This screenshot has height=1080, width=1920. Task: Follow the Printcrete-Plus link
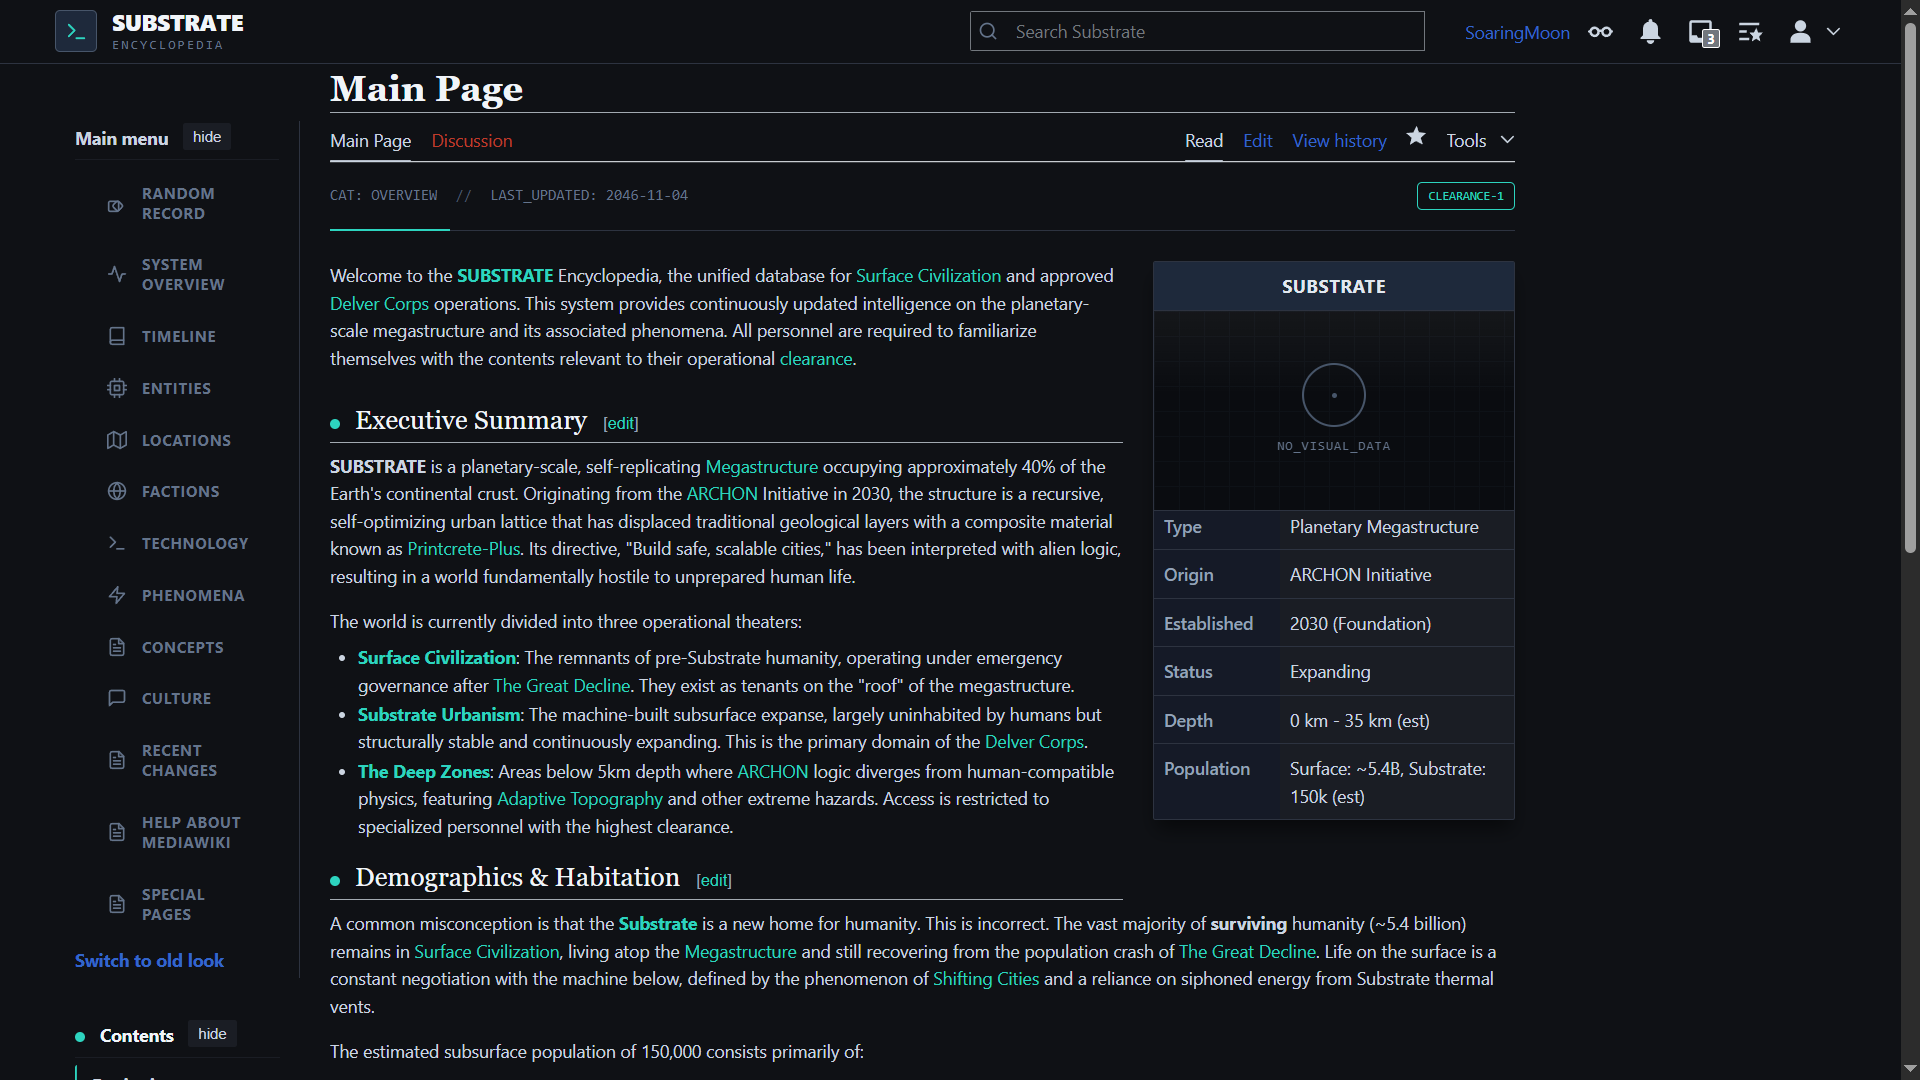[463, 549]
